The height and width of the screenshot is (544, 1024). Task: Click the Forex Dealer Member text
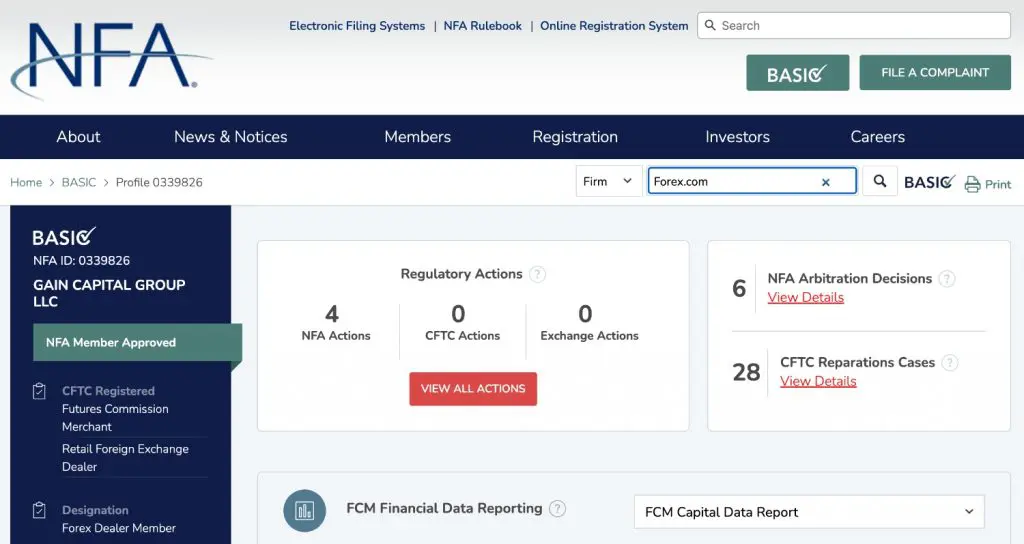(x=118, y=528)
